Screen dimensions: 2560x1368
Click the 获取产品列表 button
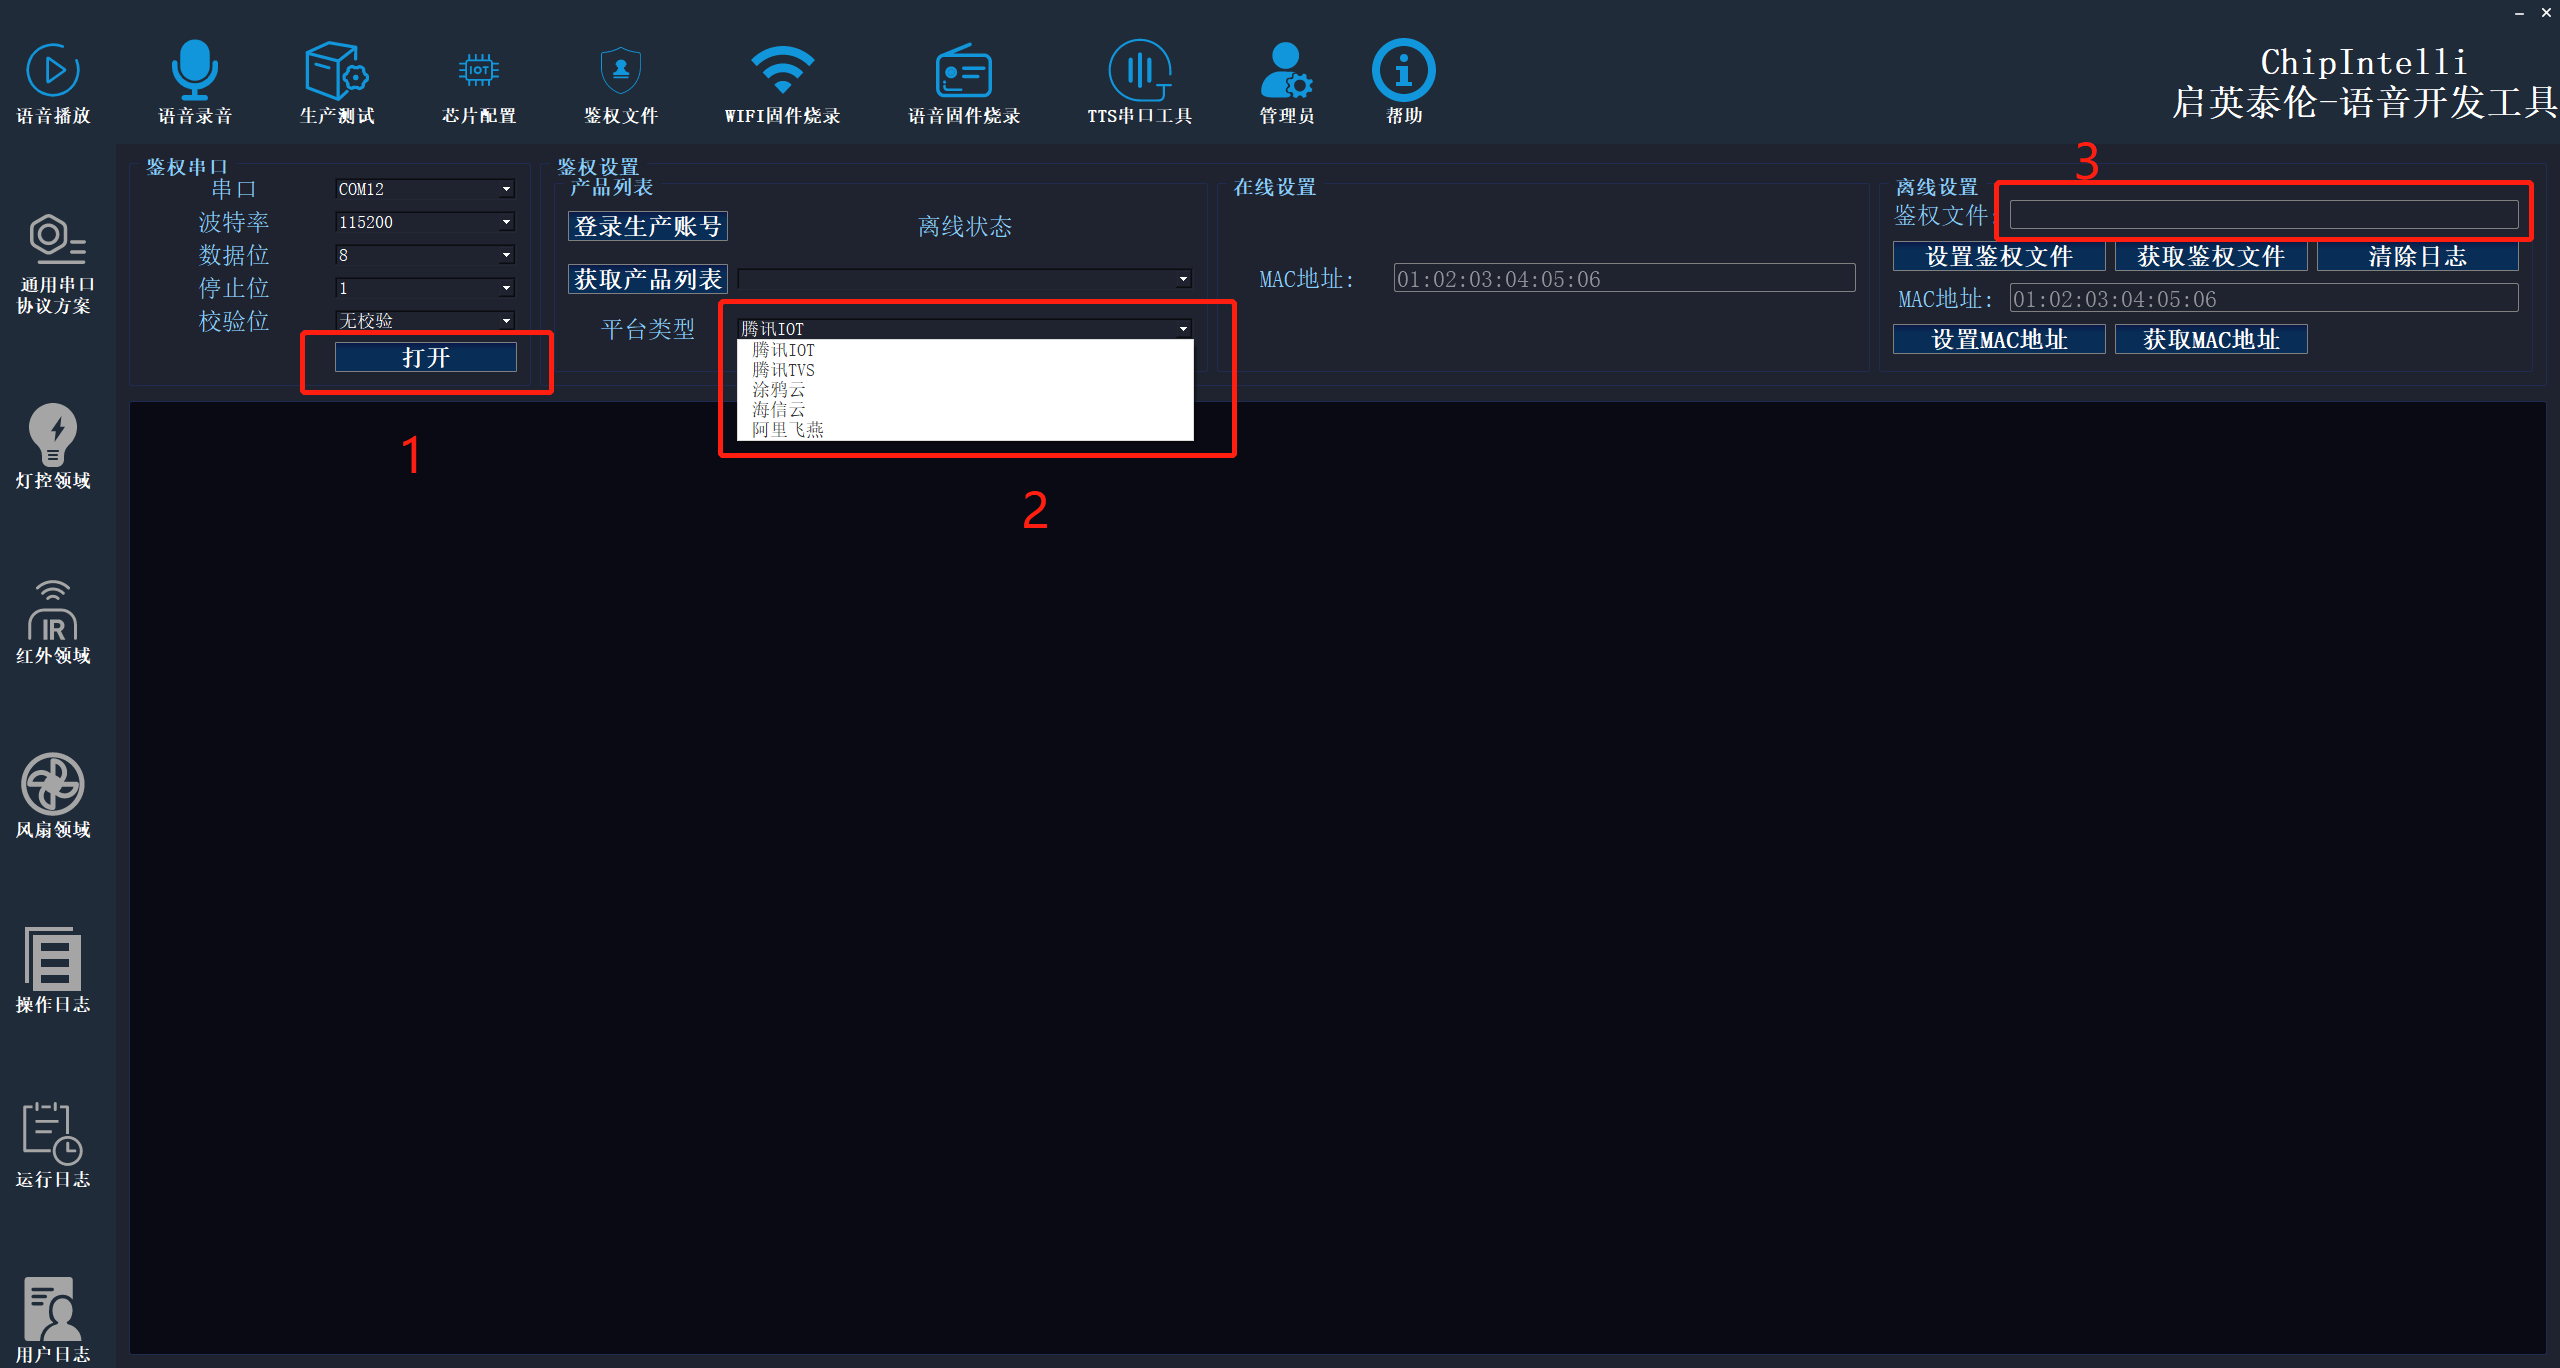648,279
